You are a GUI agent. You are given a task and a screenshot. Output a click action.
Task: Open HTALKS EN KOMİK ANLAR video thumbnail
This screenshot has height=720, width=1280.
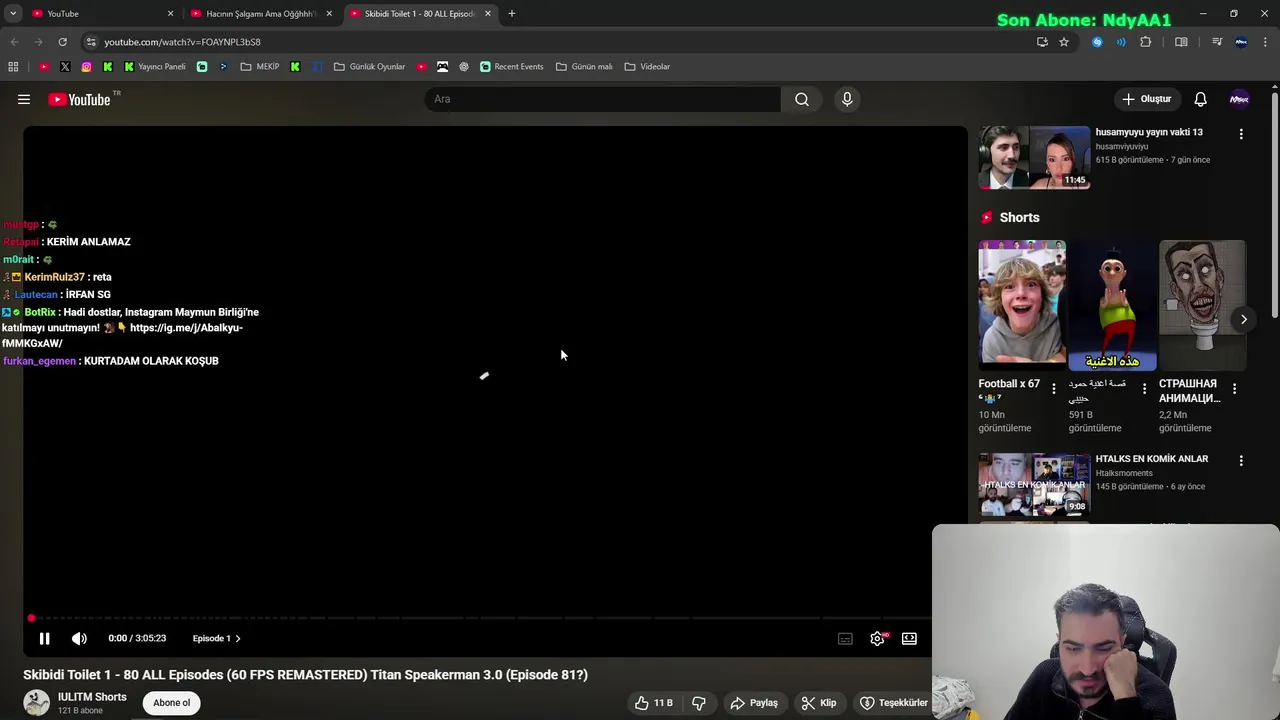point(1034,484)
